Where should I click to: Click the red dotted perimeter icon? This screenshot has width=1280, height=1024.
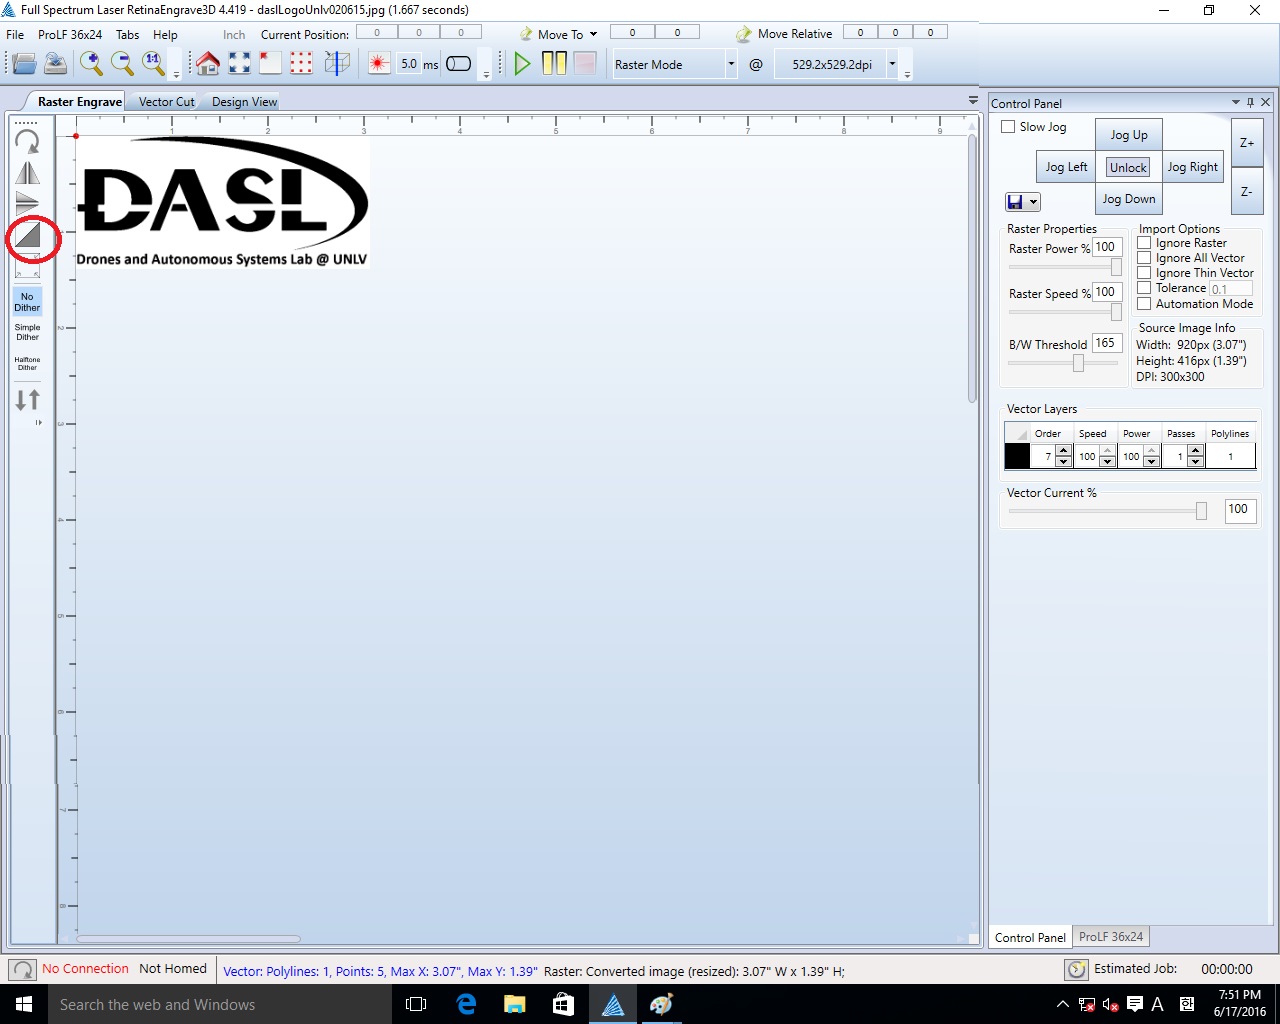click(x=301, y=64)
